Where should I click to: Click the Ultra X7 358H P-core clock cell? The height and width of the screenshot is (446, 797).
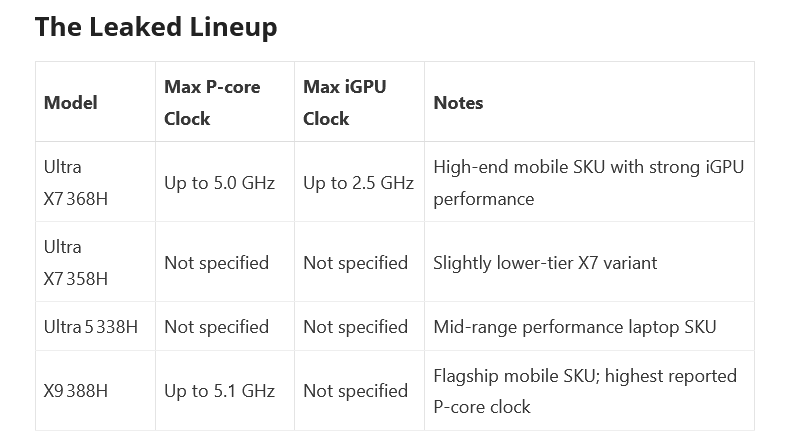[x=216, y=263]
